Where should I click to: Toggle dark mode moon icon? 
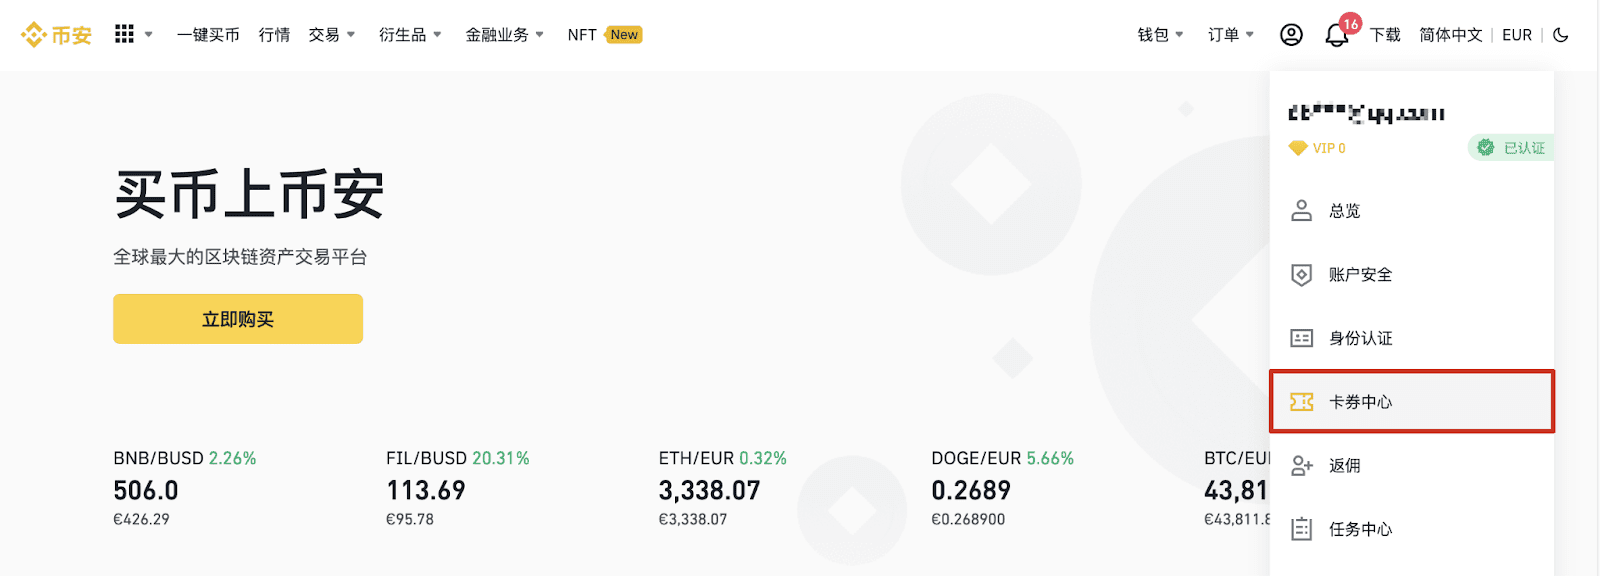coord(1561,35)
